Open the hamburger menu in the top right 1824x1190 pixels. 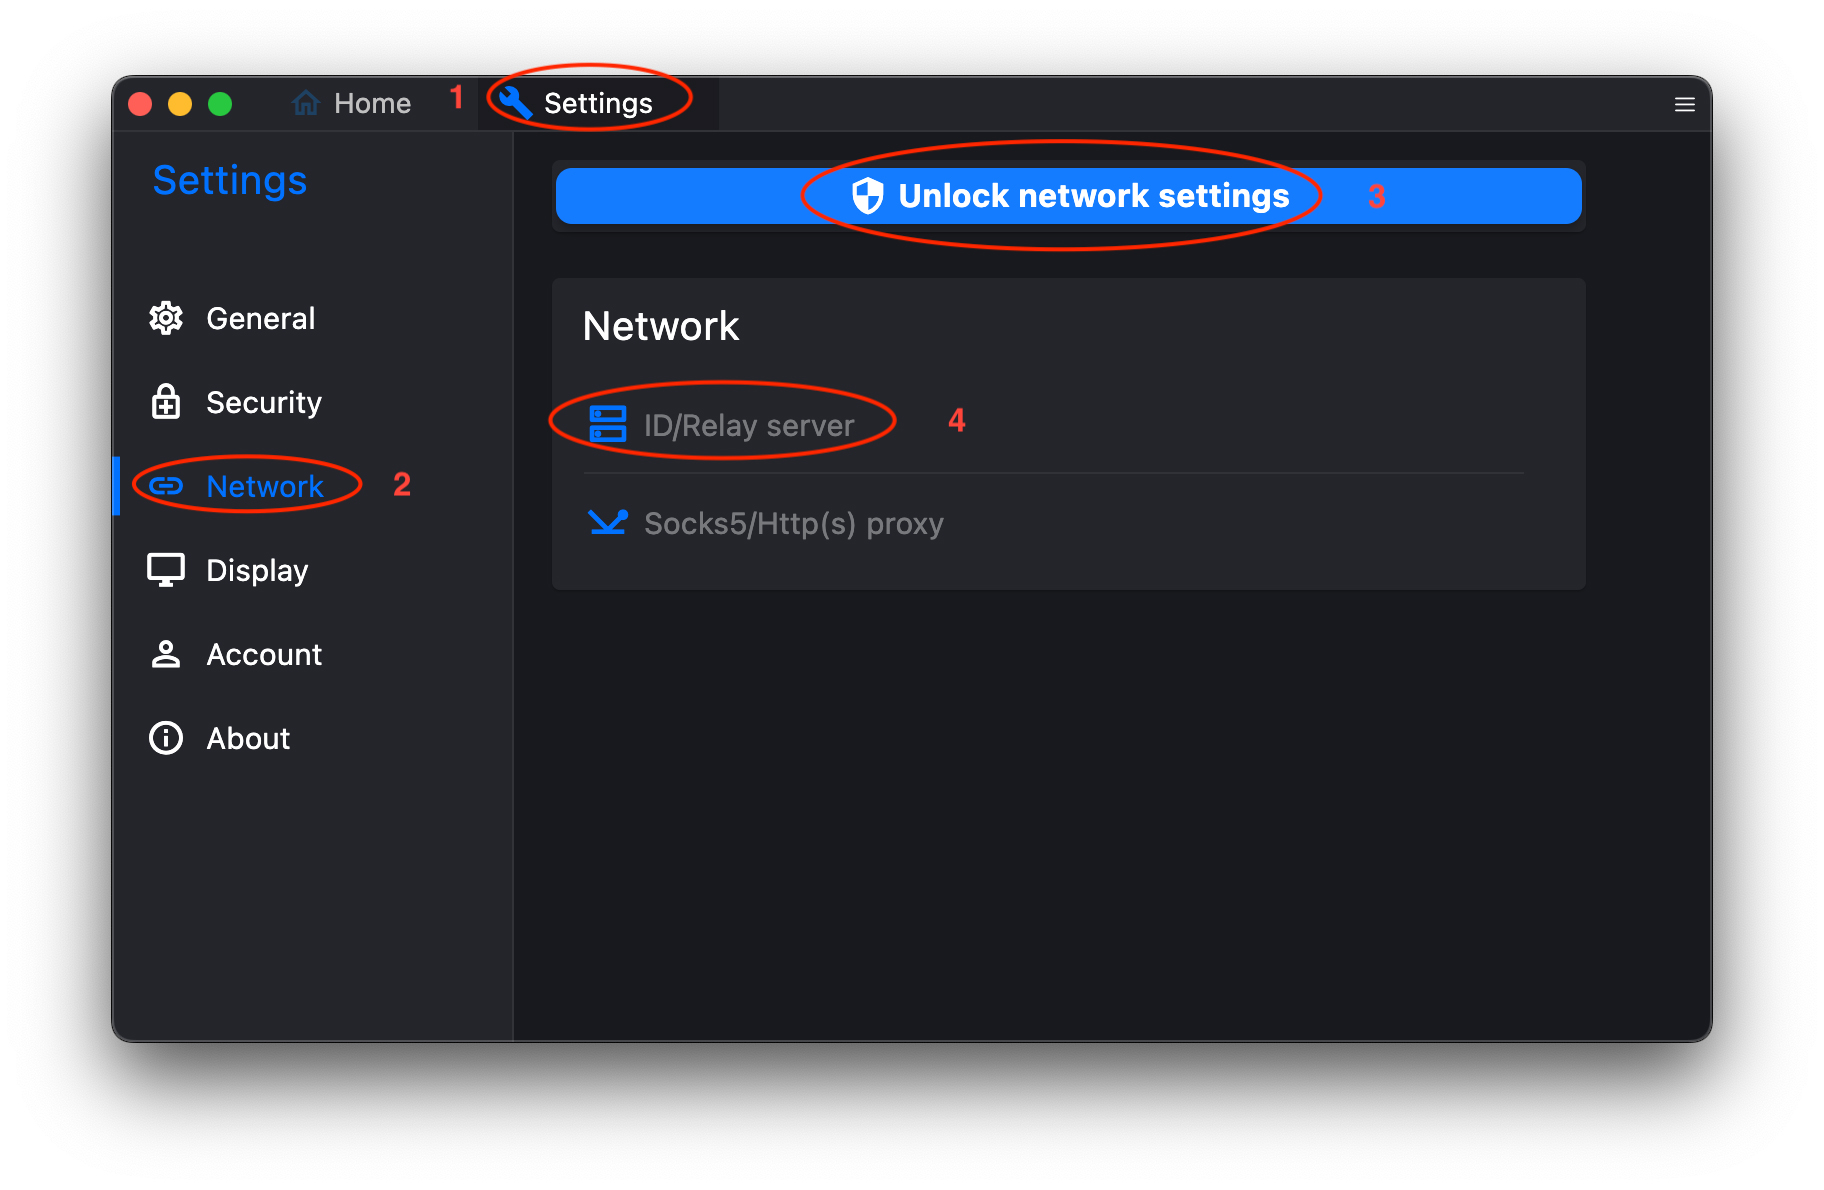[1685, 104]
